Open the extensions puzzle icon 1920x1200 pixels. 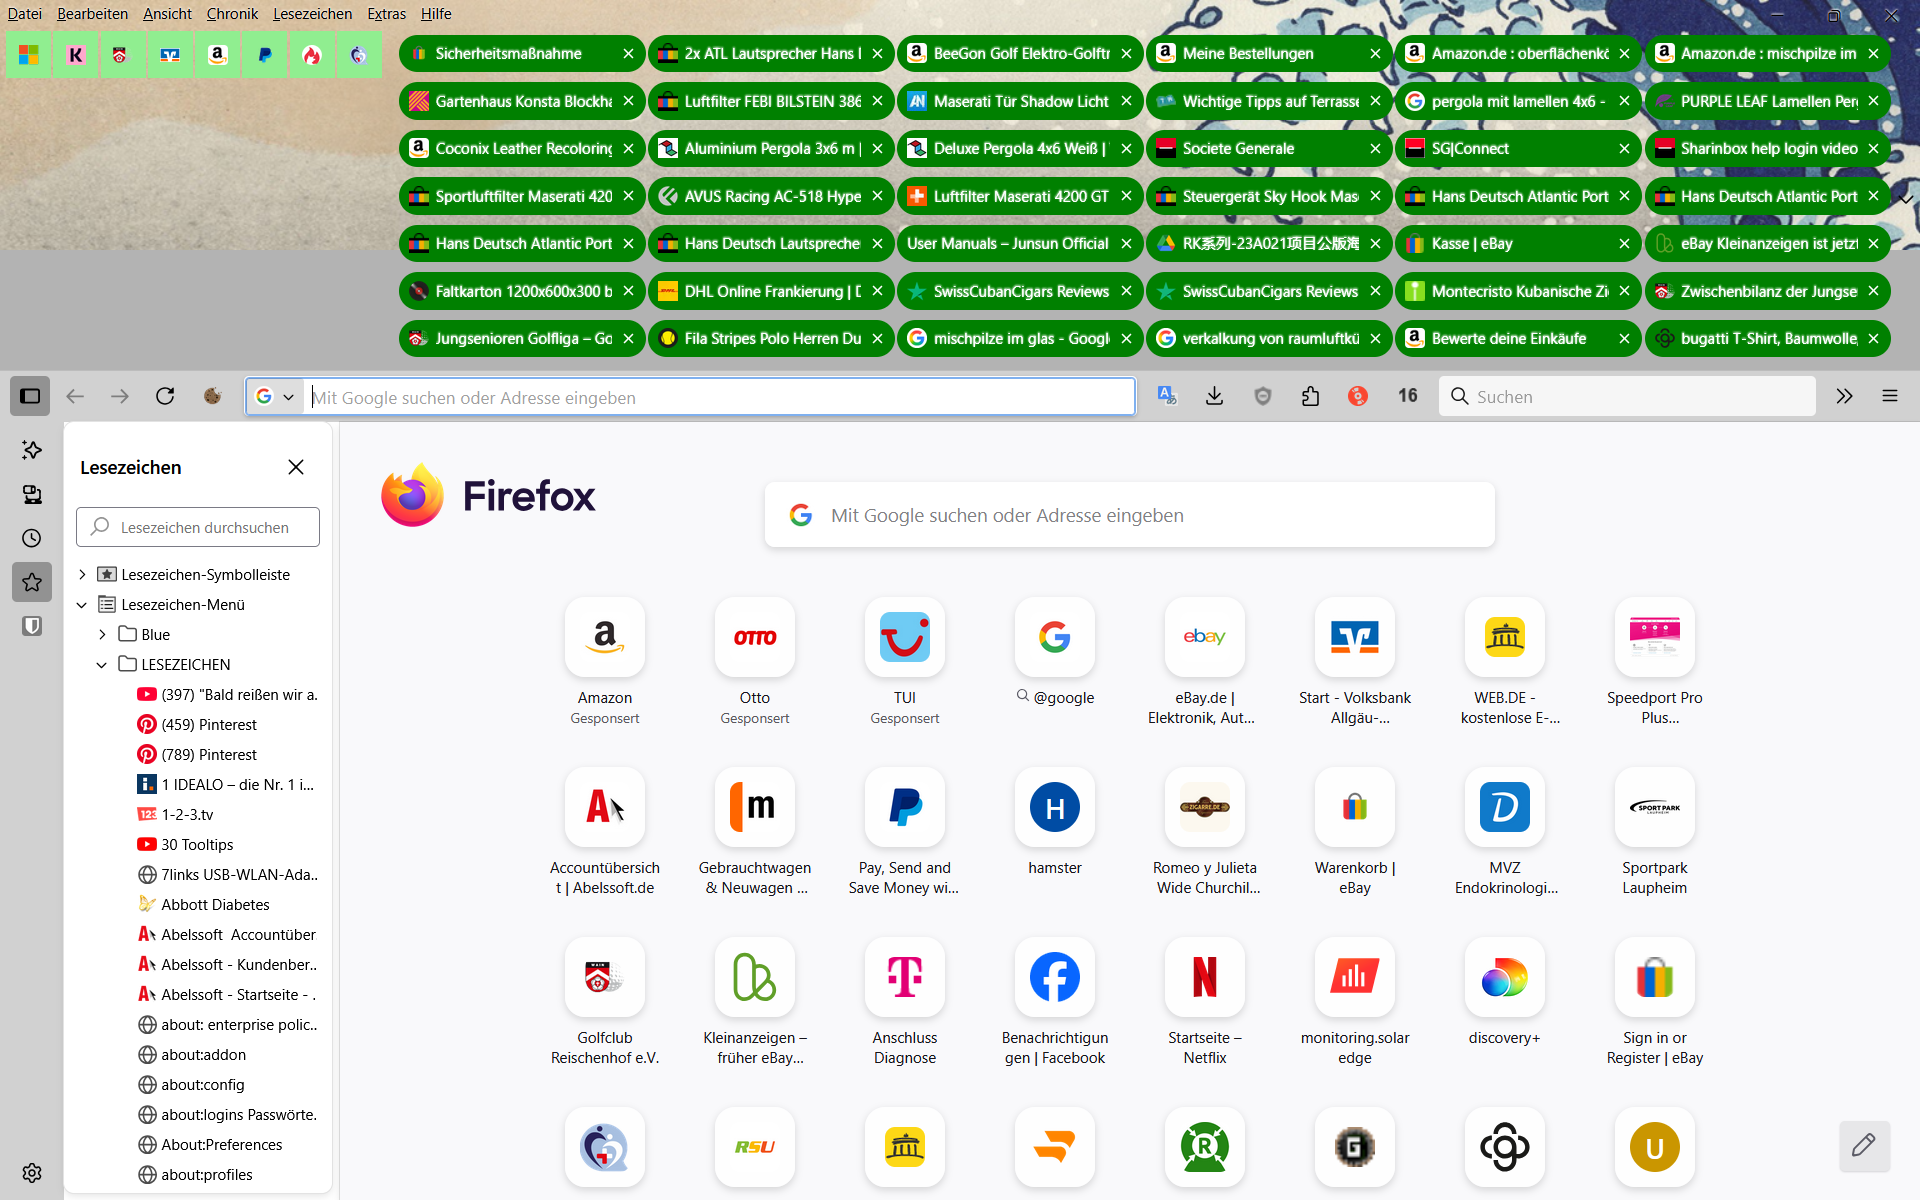coord(1310,396)
